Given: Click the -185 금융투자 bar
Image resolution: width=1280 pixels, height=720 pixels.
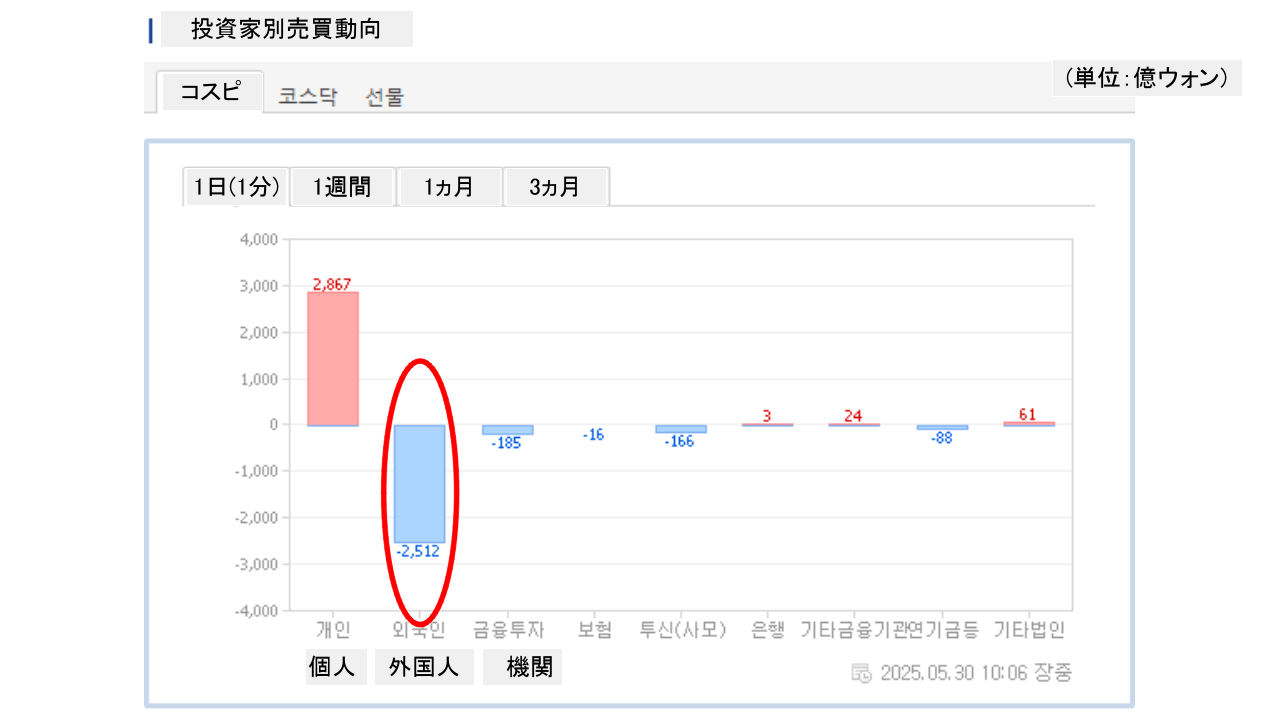Looking at the screenshot, I should click(x=507, y=430).
